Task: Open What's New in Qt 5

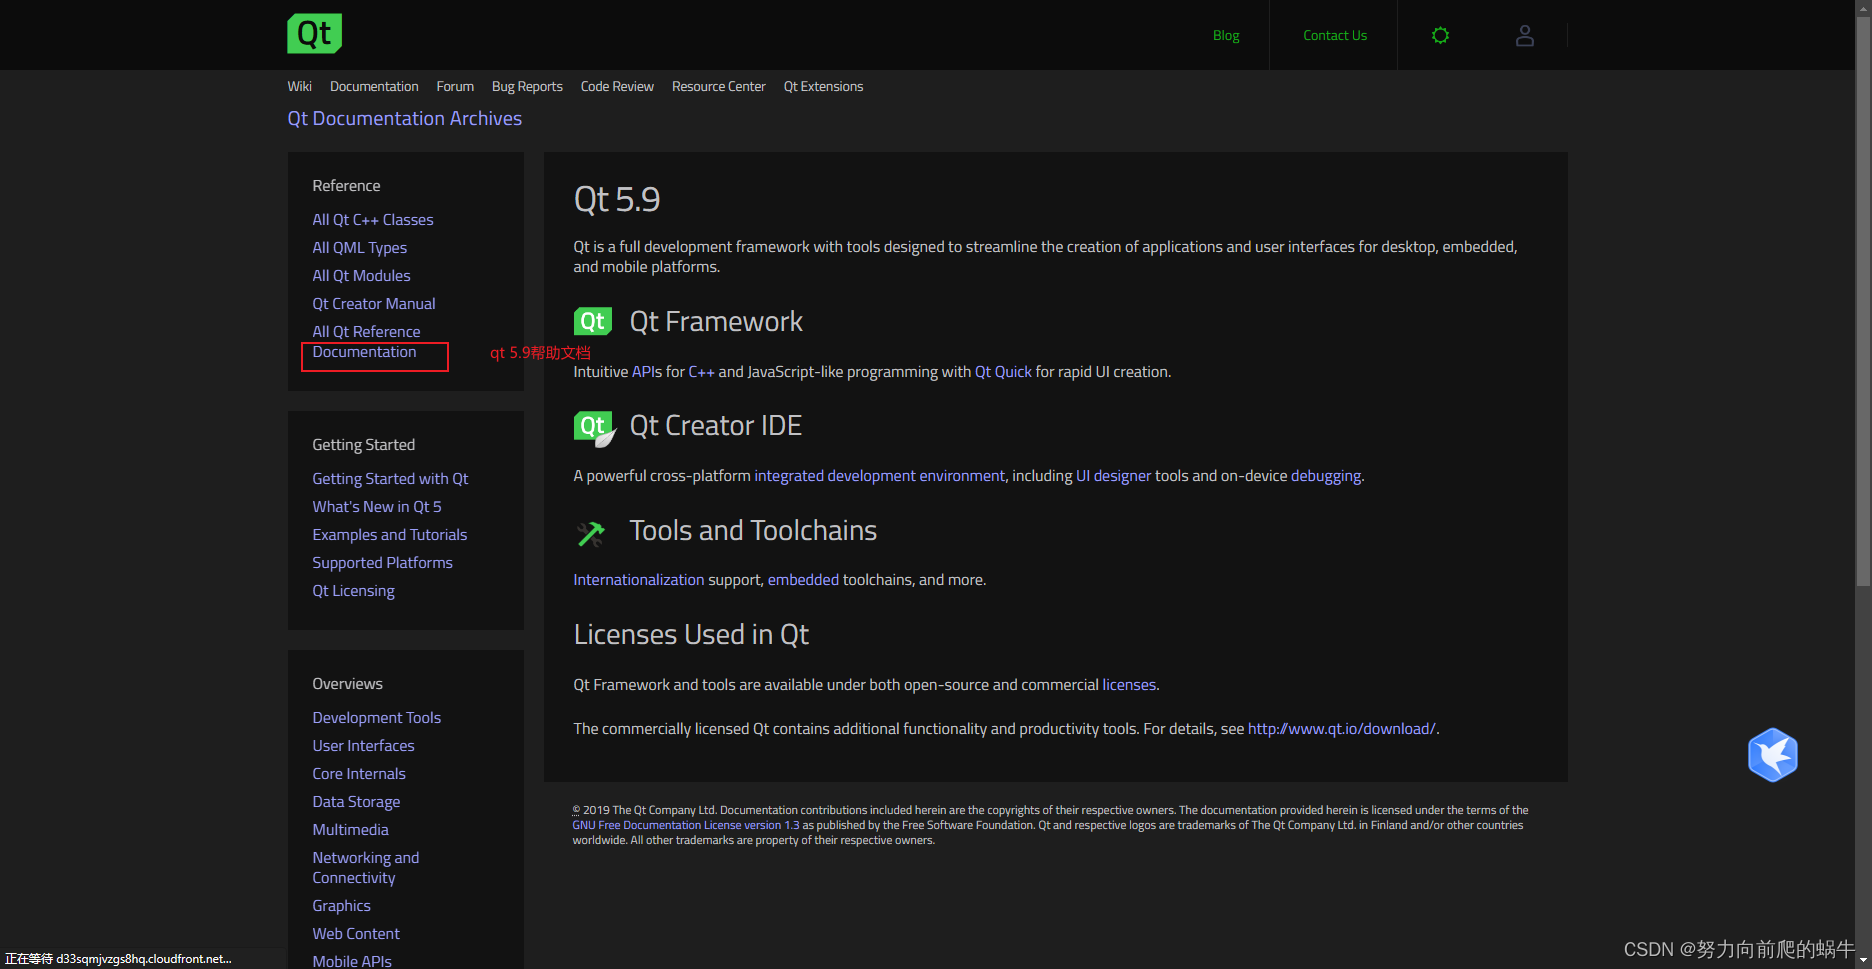Action: (x=377, y=506)
